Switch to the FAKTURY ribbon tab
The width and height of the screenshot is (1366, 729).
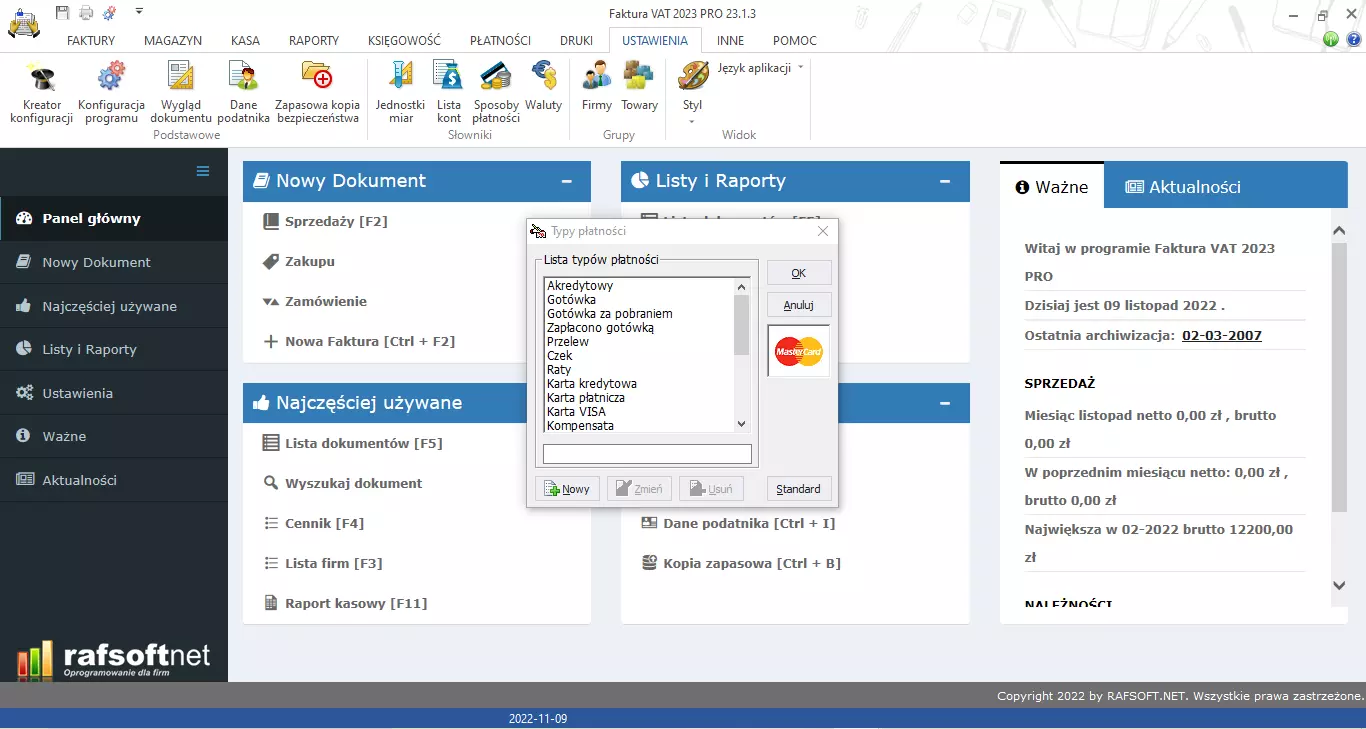pos(90,40)
